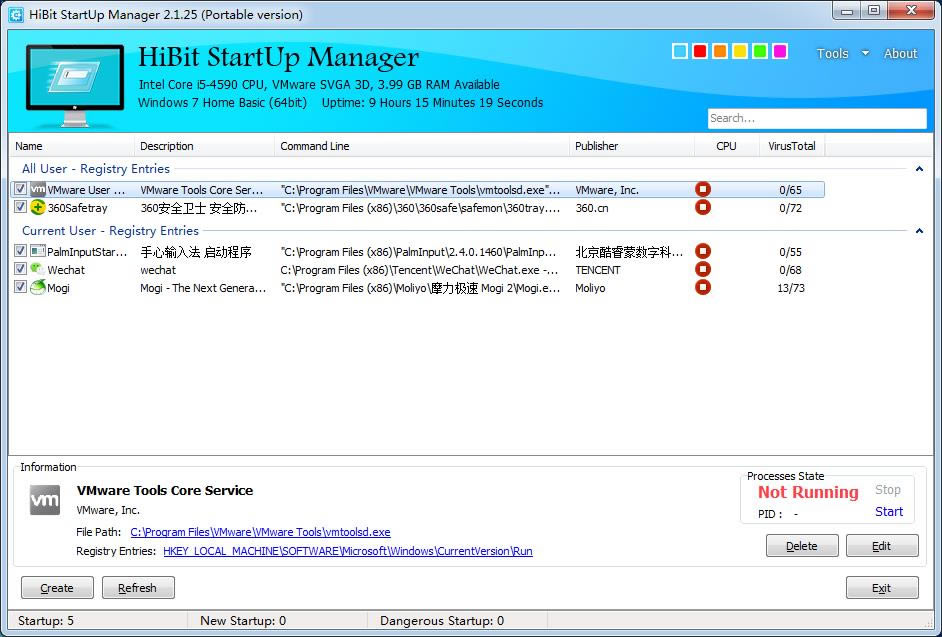This screenshot has width=942, height=637.
Task: Toggle the Wechat startup checkbox
Action: pyautogui.click(x=20, y=269)
